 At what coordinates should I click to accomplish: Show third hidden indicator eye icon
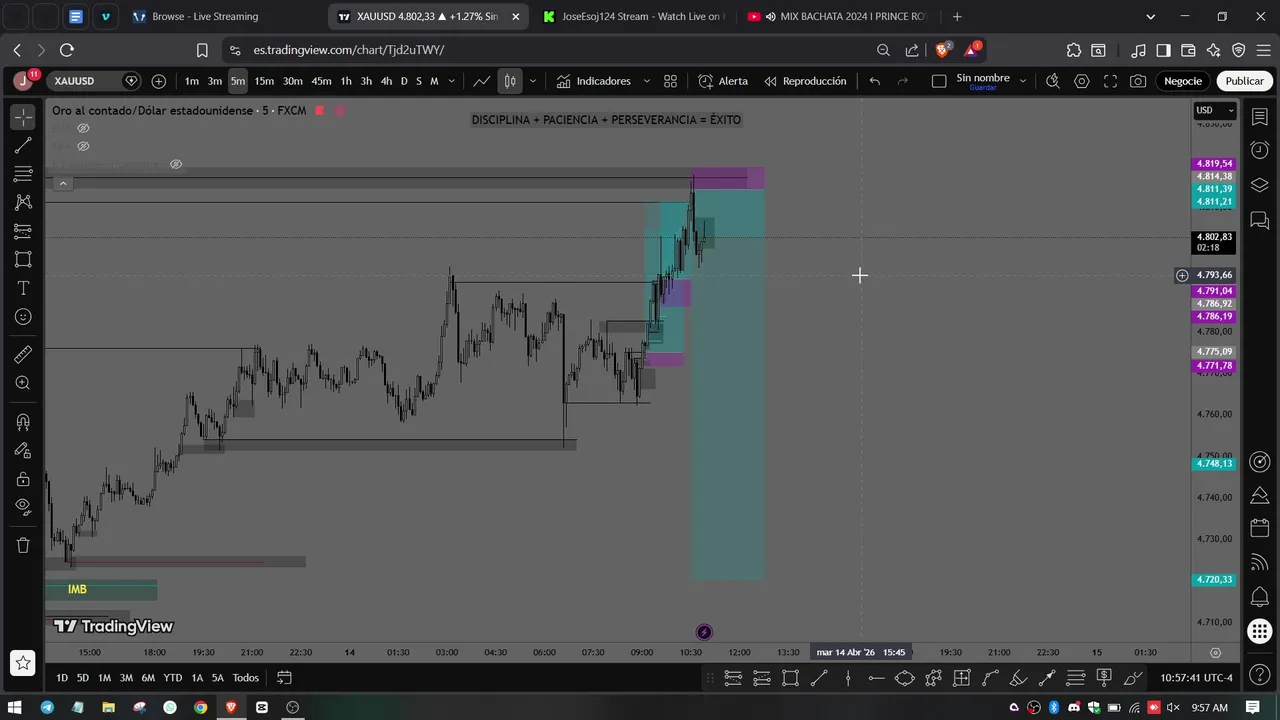click(x=176, y=164)
